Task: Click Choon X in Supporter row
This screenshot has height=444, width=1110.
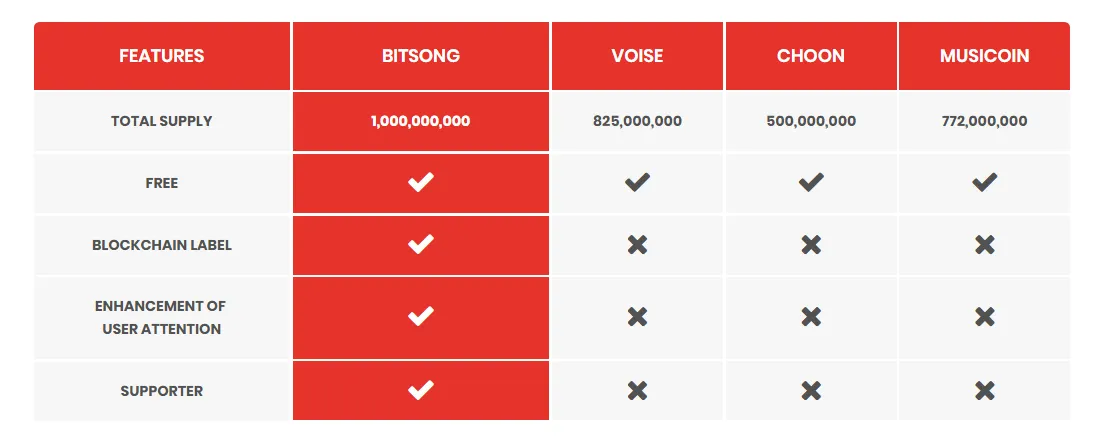Action: click(811, 390)
